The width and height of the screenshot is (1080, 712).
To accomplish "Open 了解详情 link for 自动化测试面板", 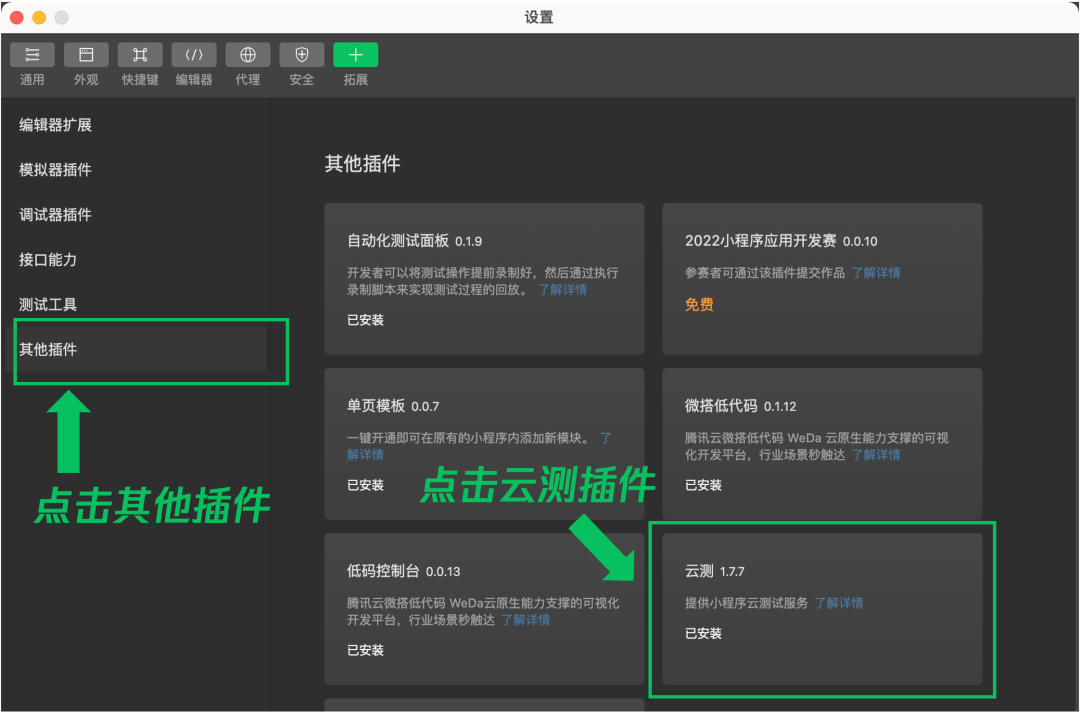I will 563,290.
